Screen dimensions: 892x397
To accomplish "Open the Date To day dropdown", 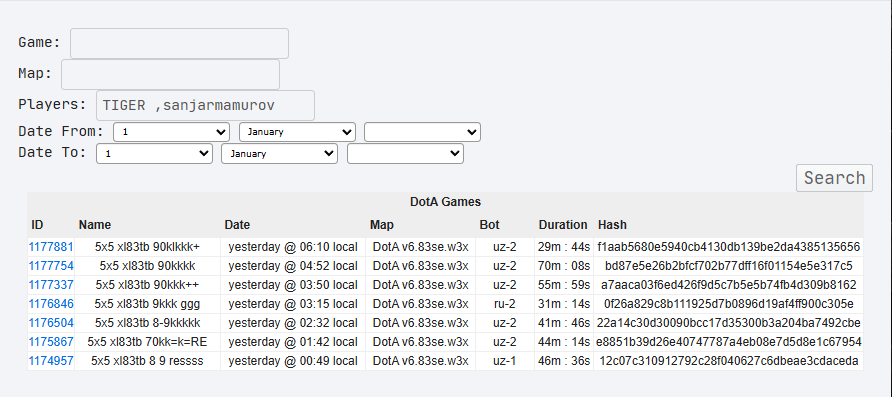I will point(154,154).
